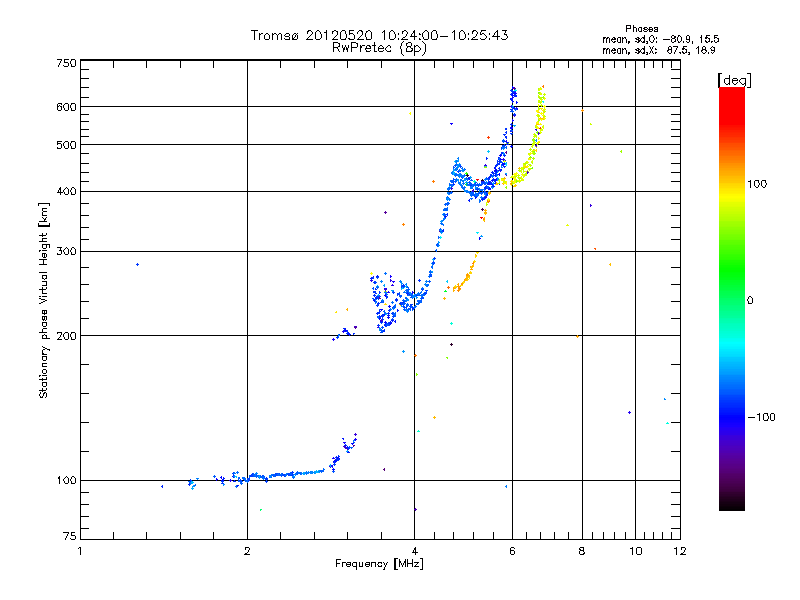
Task: Click the x-axis tick label "10"
Action: coord(636,551)
